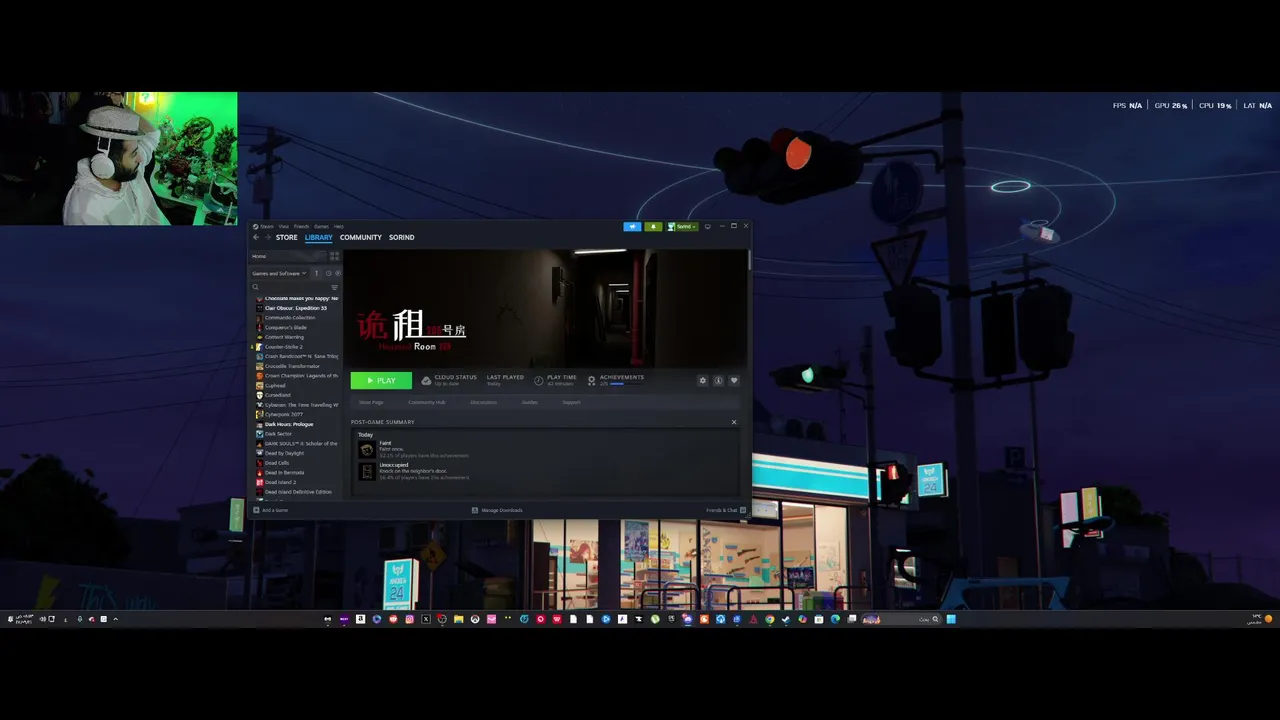Click the Cloud Status cloud icon
Viewport: 1280px width, 720px height.
426,381
